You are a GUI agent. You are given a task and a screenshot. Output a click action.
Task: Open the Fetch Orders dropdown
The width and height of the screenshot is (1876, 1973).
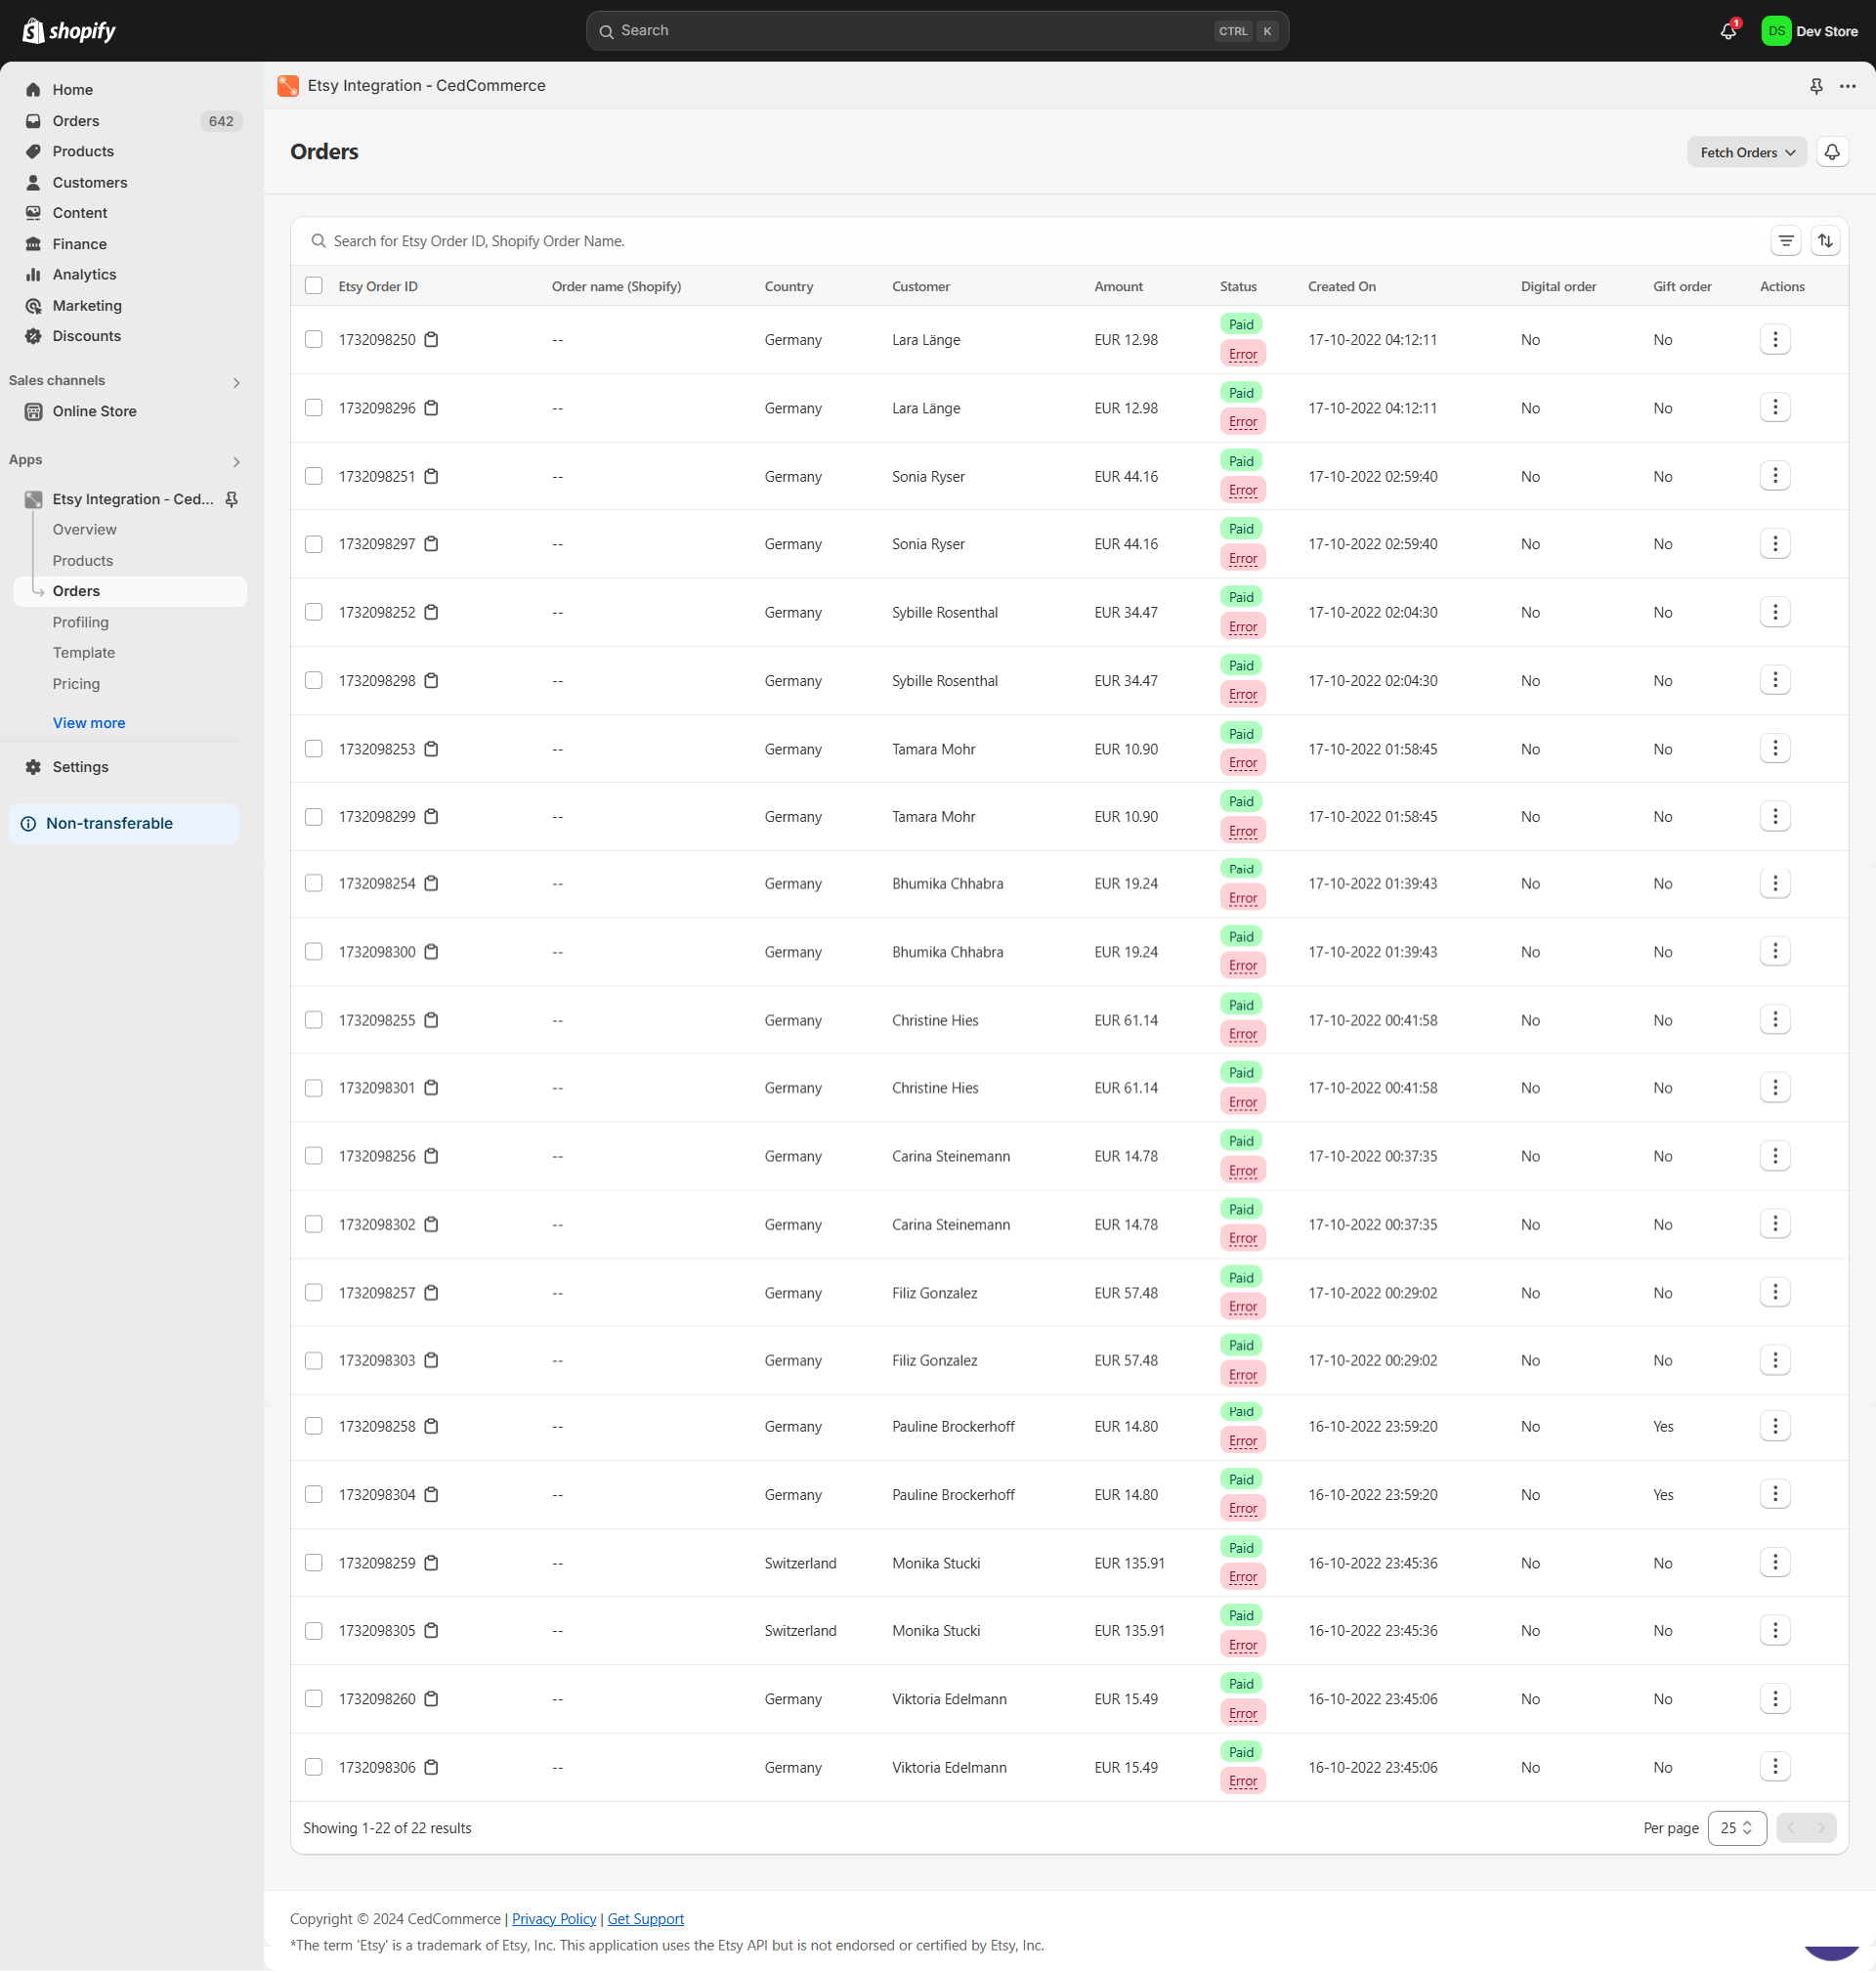tap(1746, 152)
